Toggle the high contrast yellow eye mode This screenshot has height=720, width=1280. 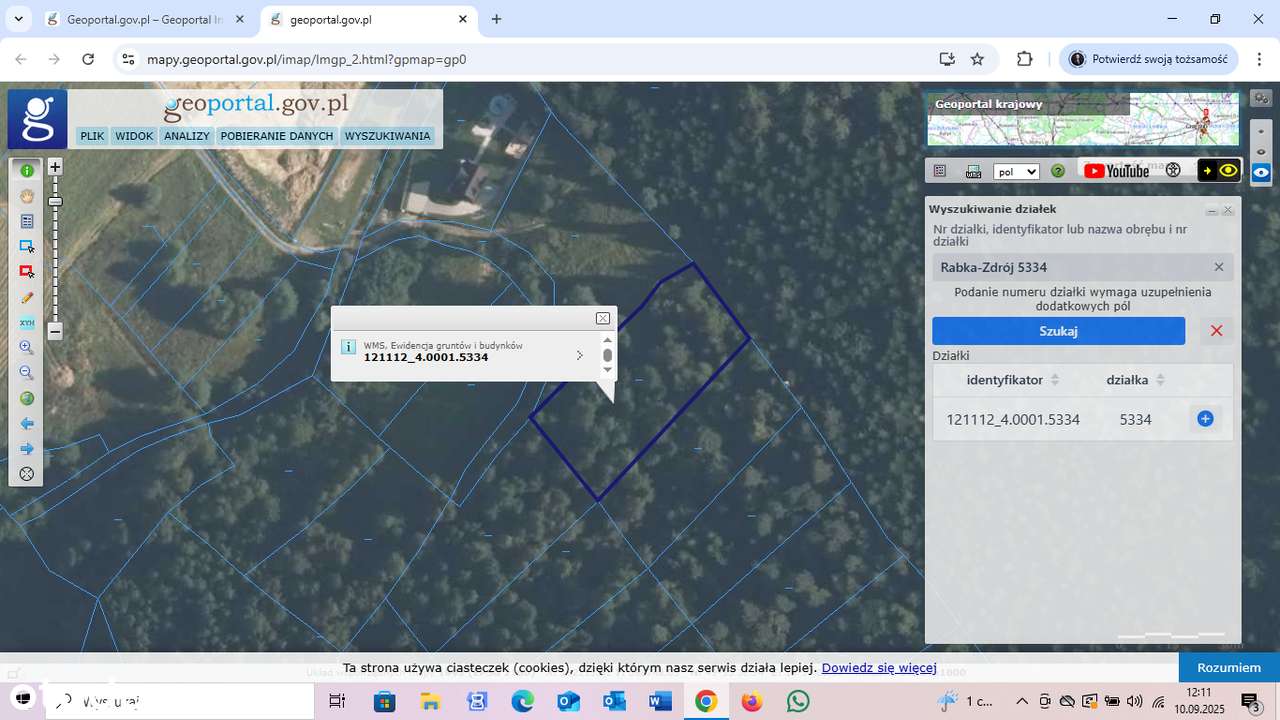pos(1219,171)
